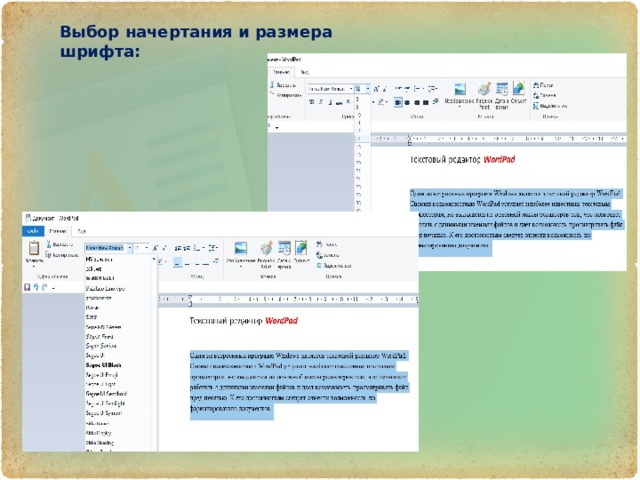Decrease indent in upper window

pyautogui.click(x=398, y=89)
